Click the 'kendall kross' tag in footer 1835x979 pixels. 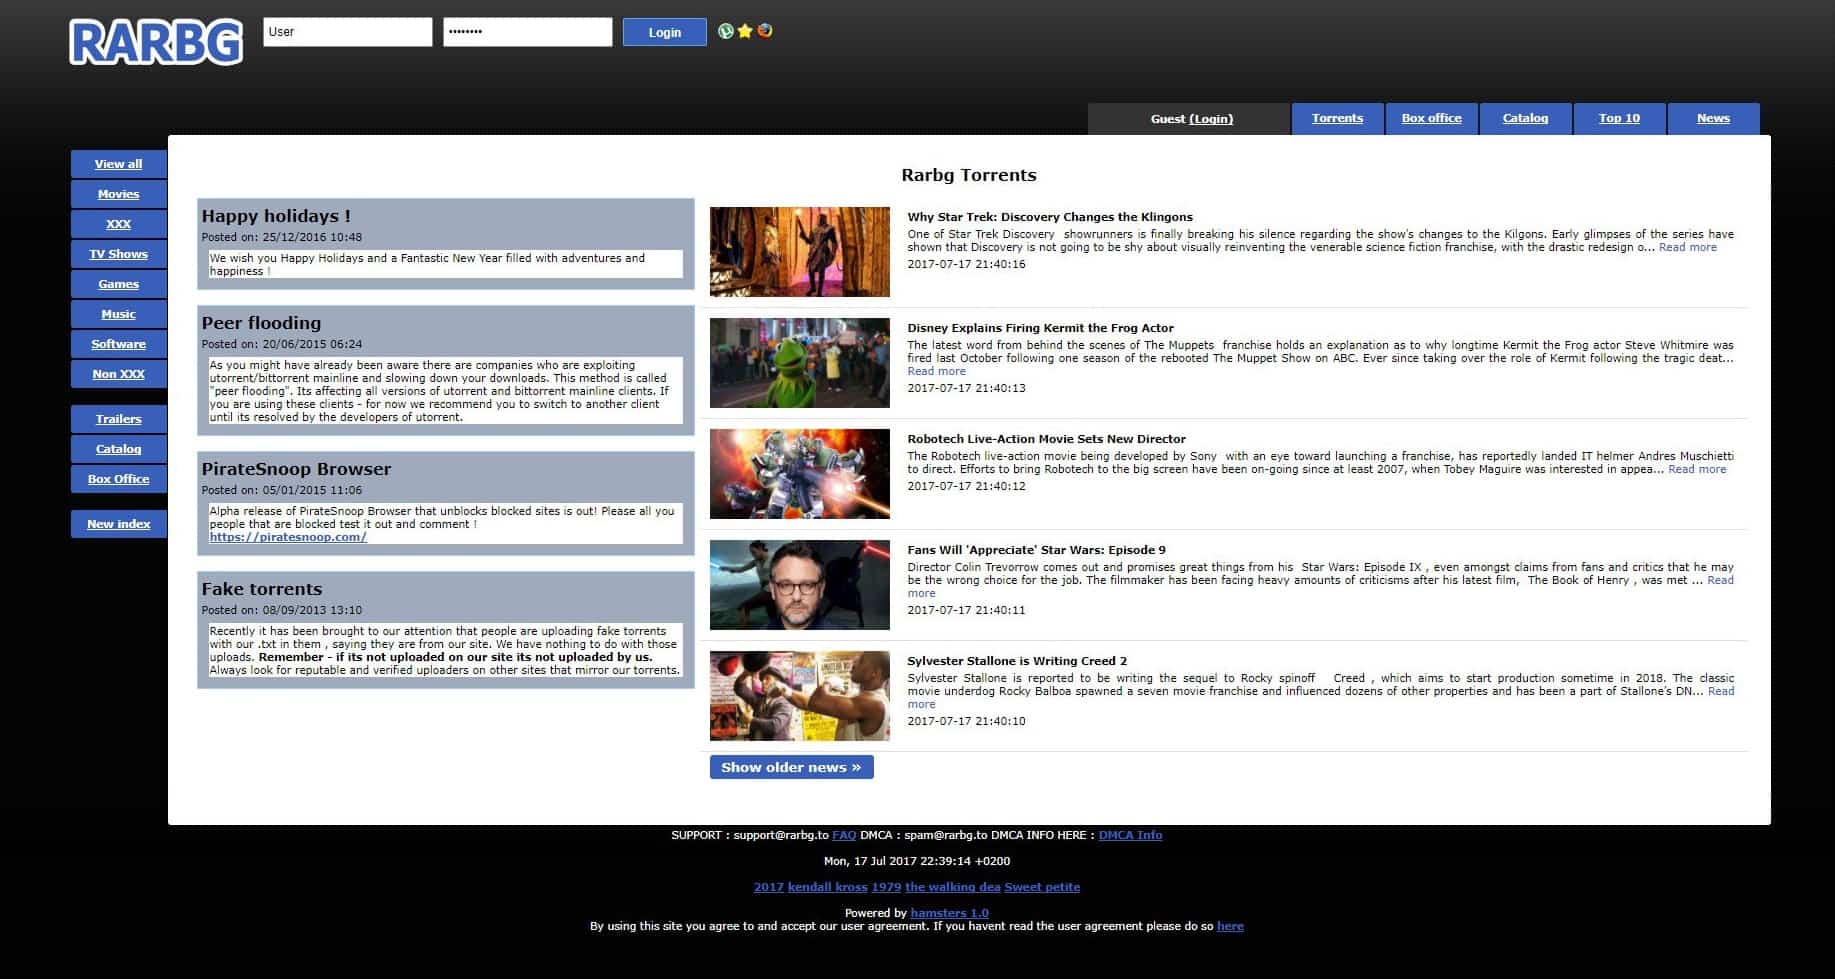coord(828,887)
